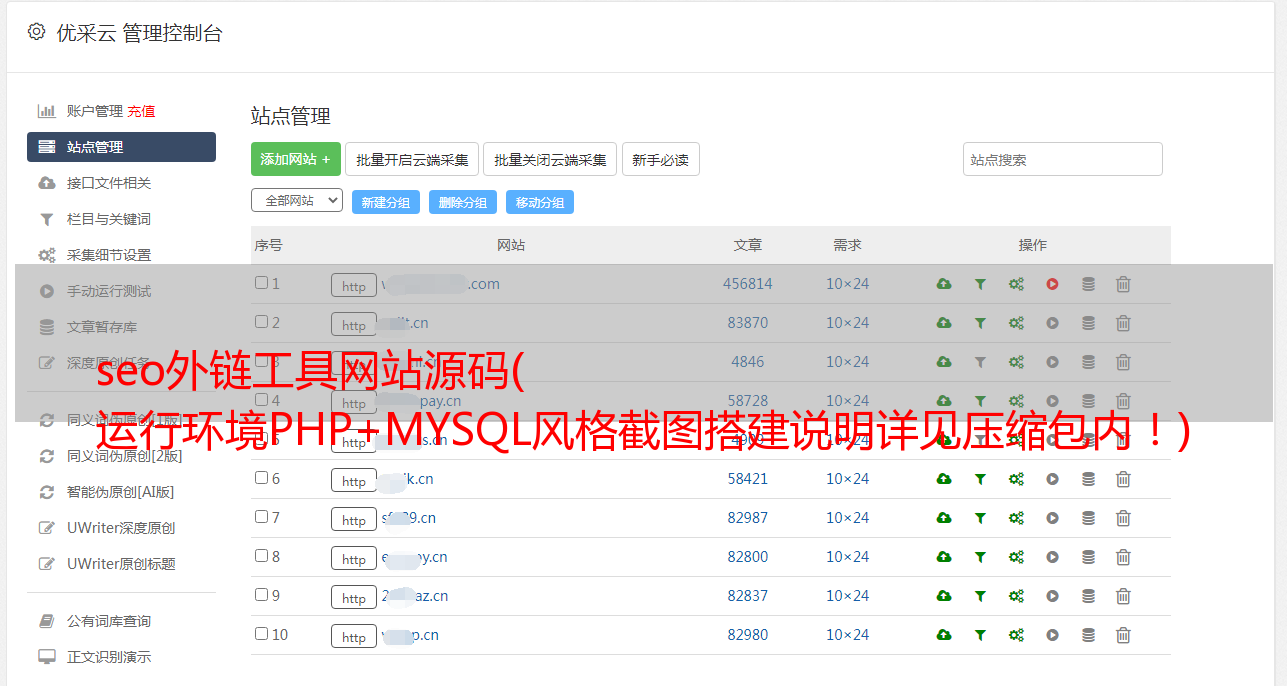Image resolution: width=1287 pixels, height=686 pixels.
Task: Click the filter icon in row 2
Action: coord(980,323)
